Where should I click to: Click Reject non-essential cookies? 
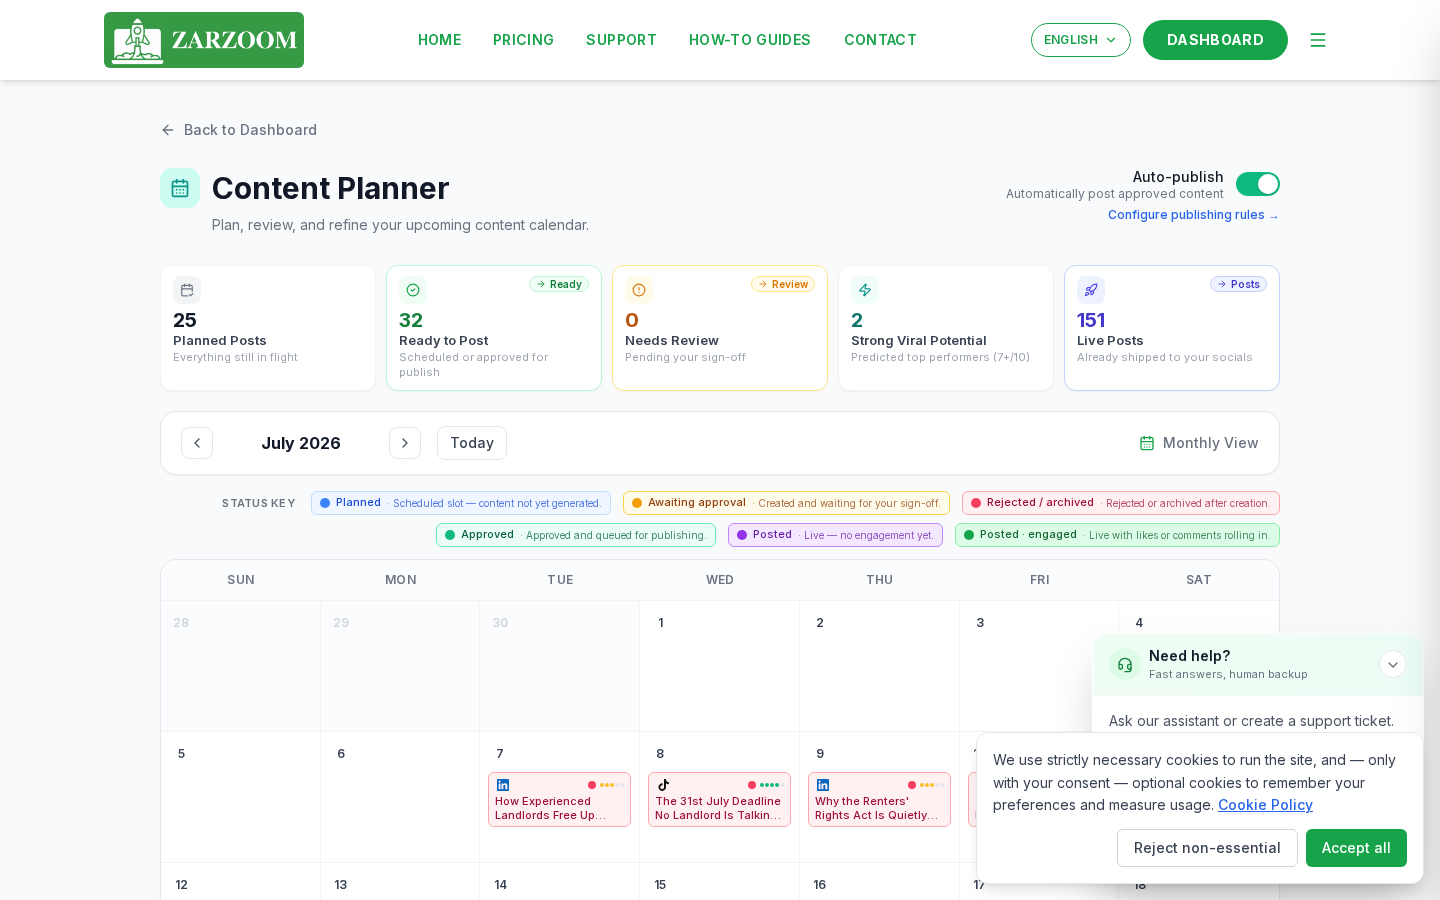pyautogui.click(x=1207, y=848)
